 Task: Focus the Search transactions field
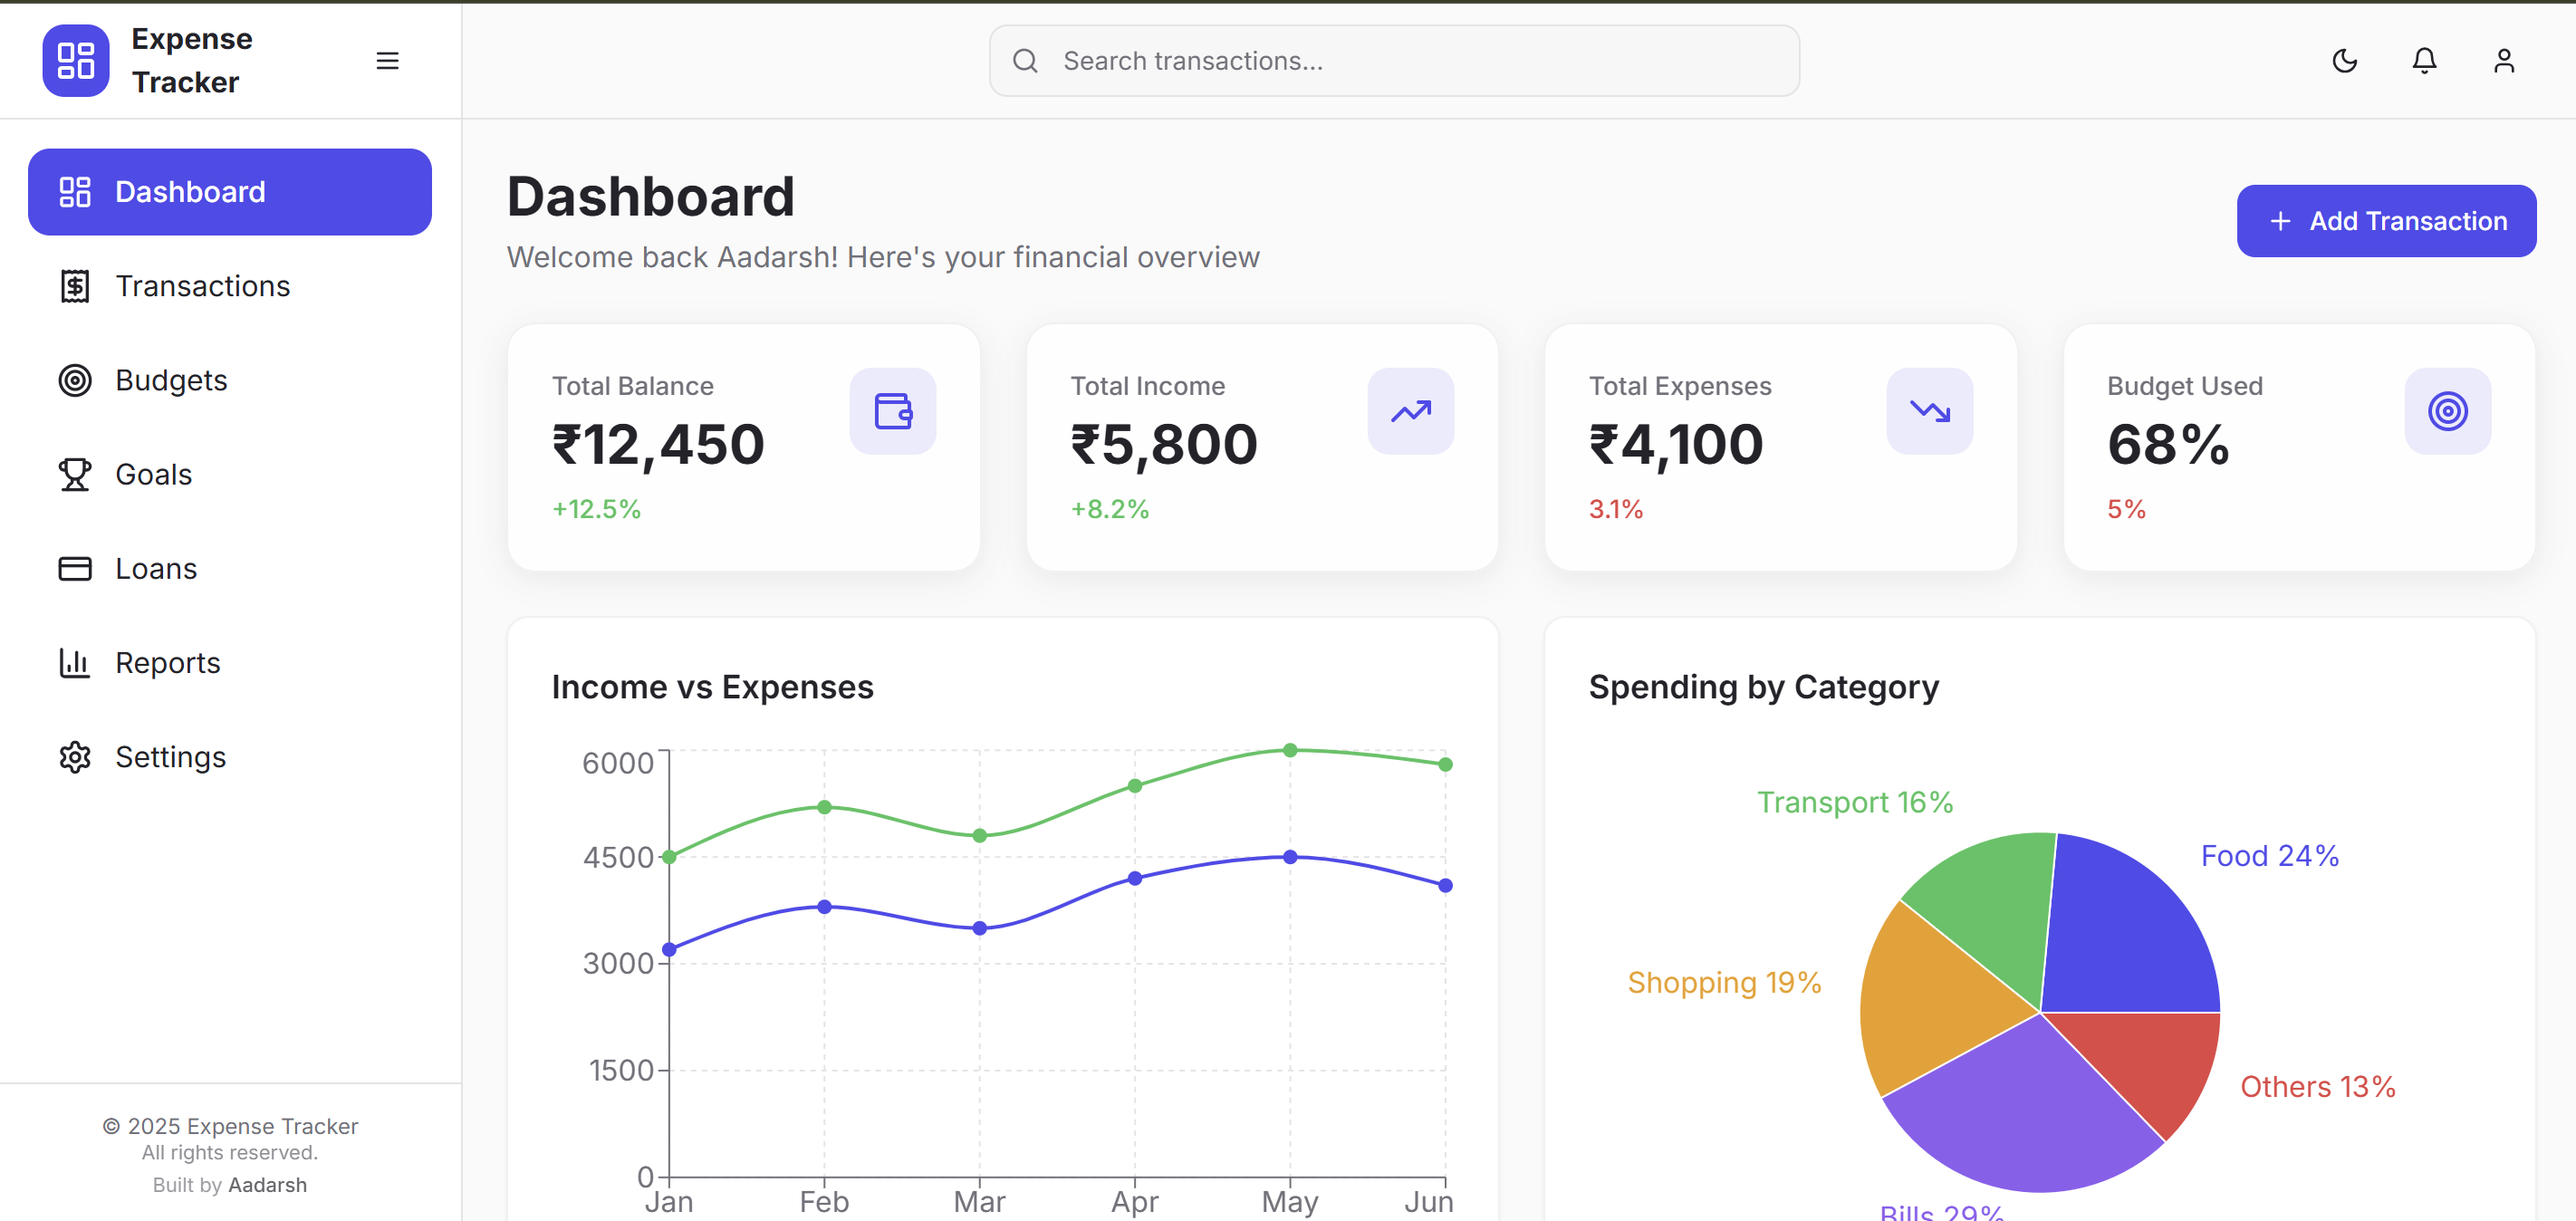click(x=1394, y=61)
